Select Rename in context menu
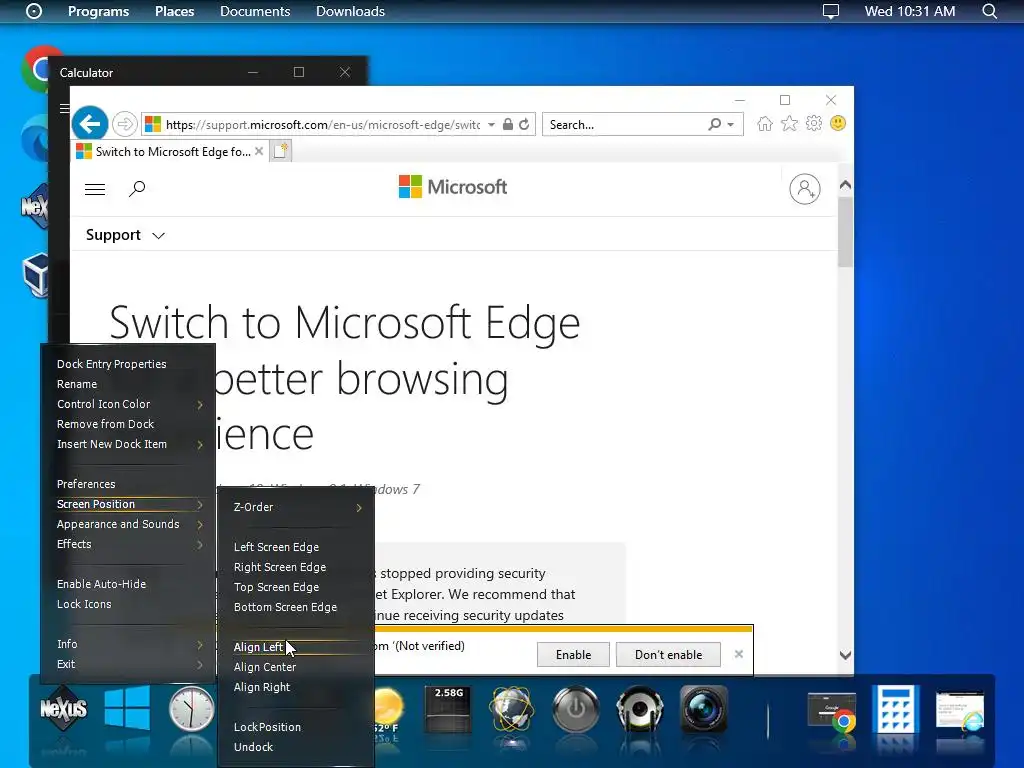Viewport: 1024px width, 768px height. coord(77,384)
